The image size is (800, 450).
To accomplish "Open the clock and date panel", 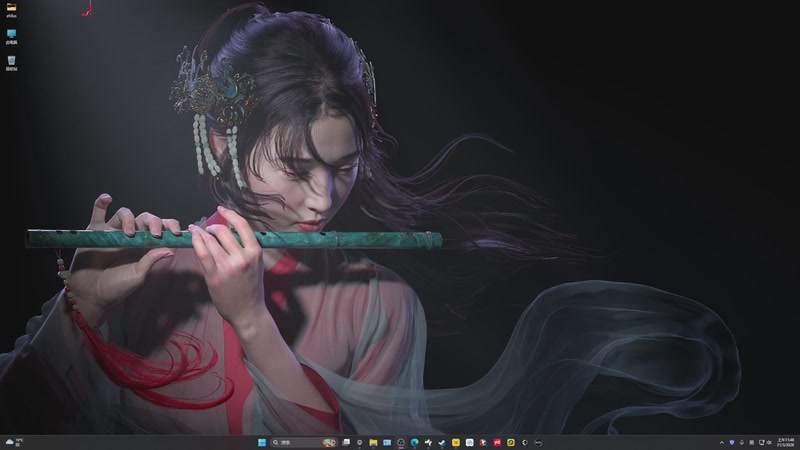I will tap(785, 442).
